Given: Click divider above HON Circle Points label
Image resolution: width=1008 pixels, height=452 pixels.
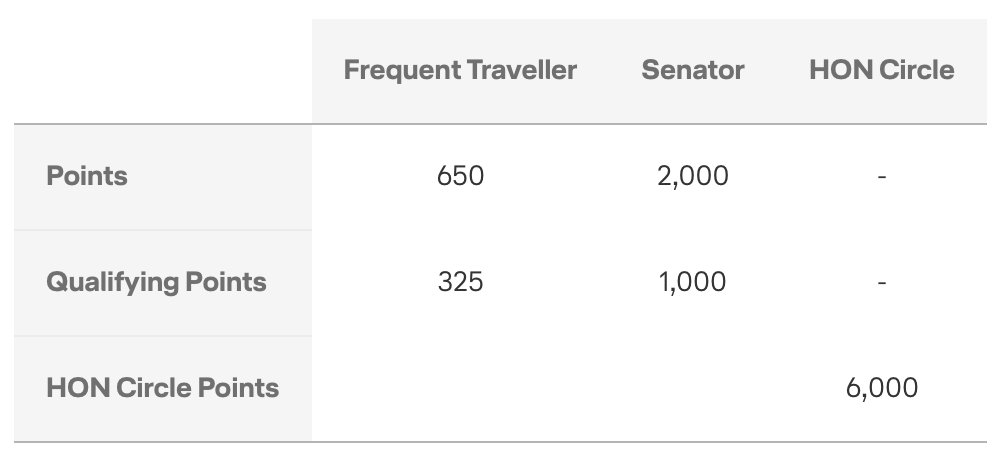Looking at the screenshot, I should [163, 336].
